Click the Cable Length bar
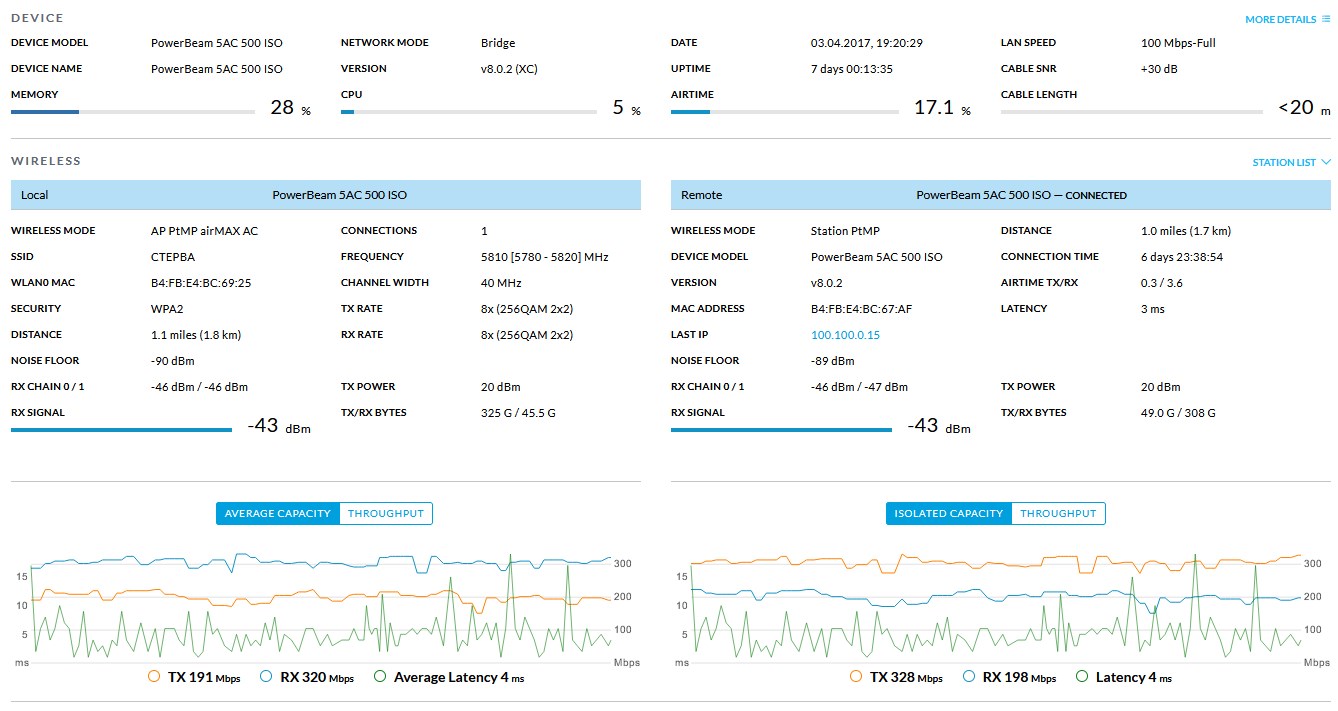This screenshot has width=1338, height=711. pos(1132,112)
